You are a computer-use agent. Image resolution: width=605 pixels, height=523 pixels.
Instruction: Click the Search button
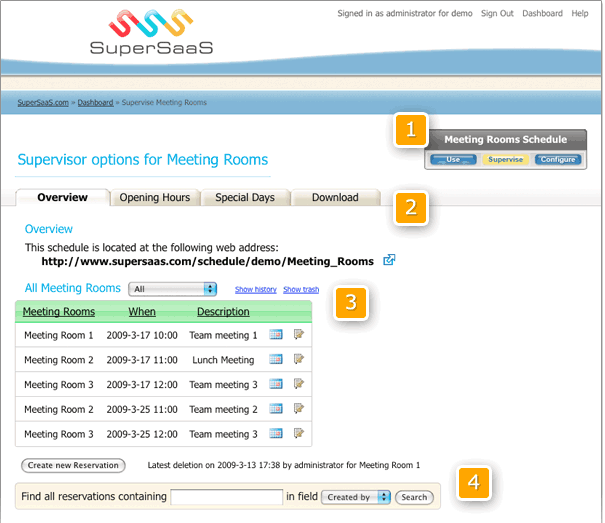click(x=414, y=497)
